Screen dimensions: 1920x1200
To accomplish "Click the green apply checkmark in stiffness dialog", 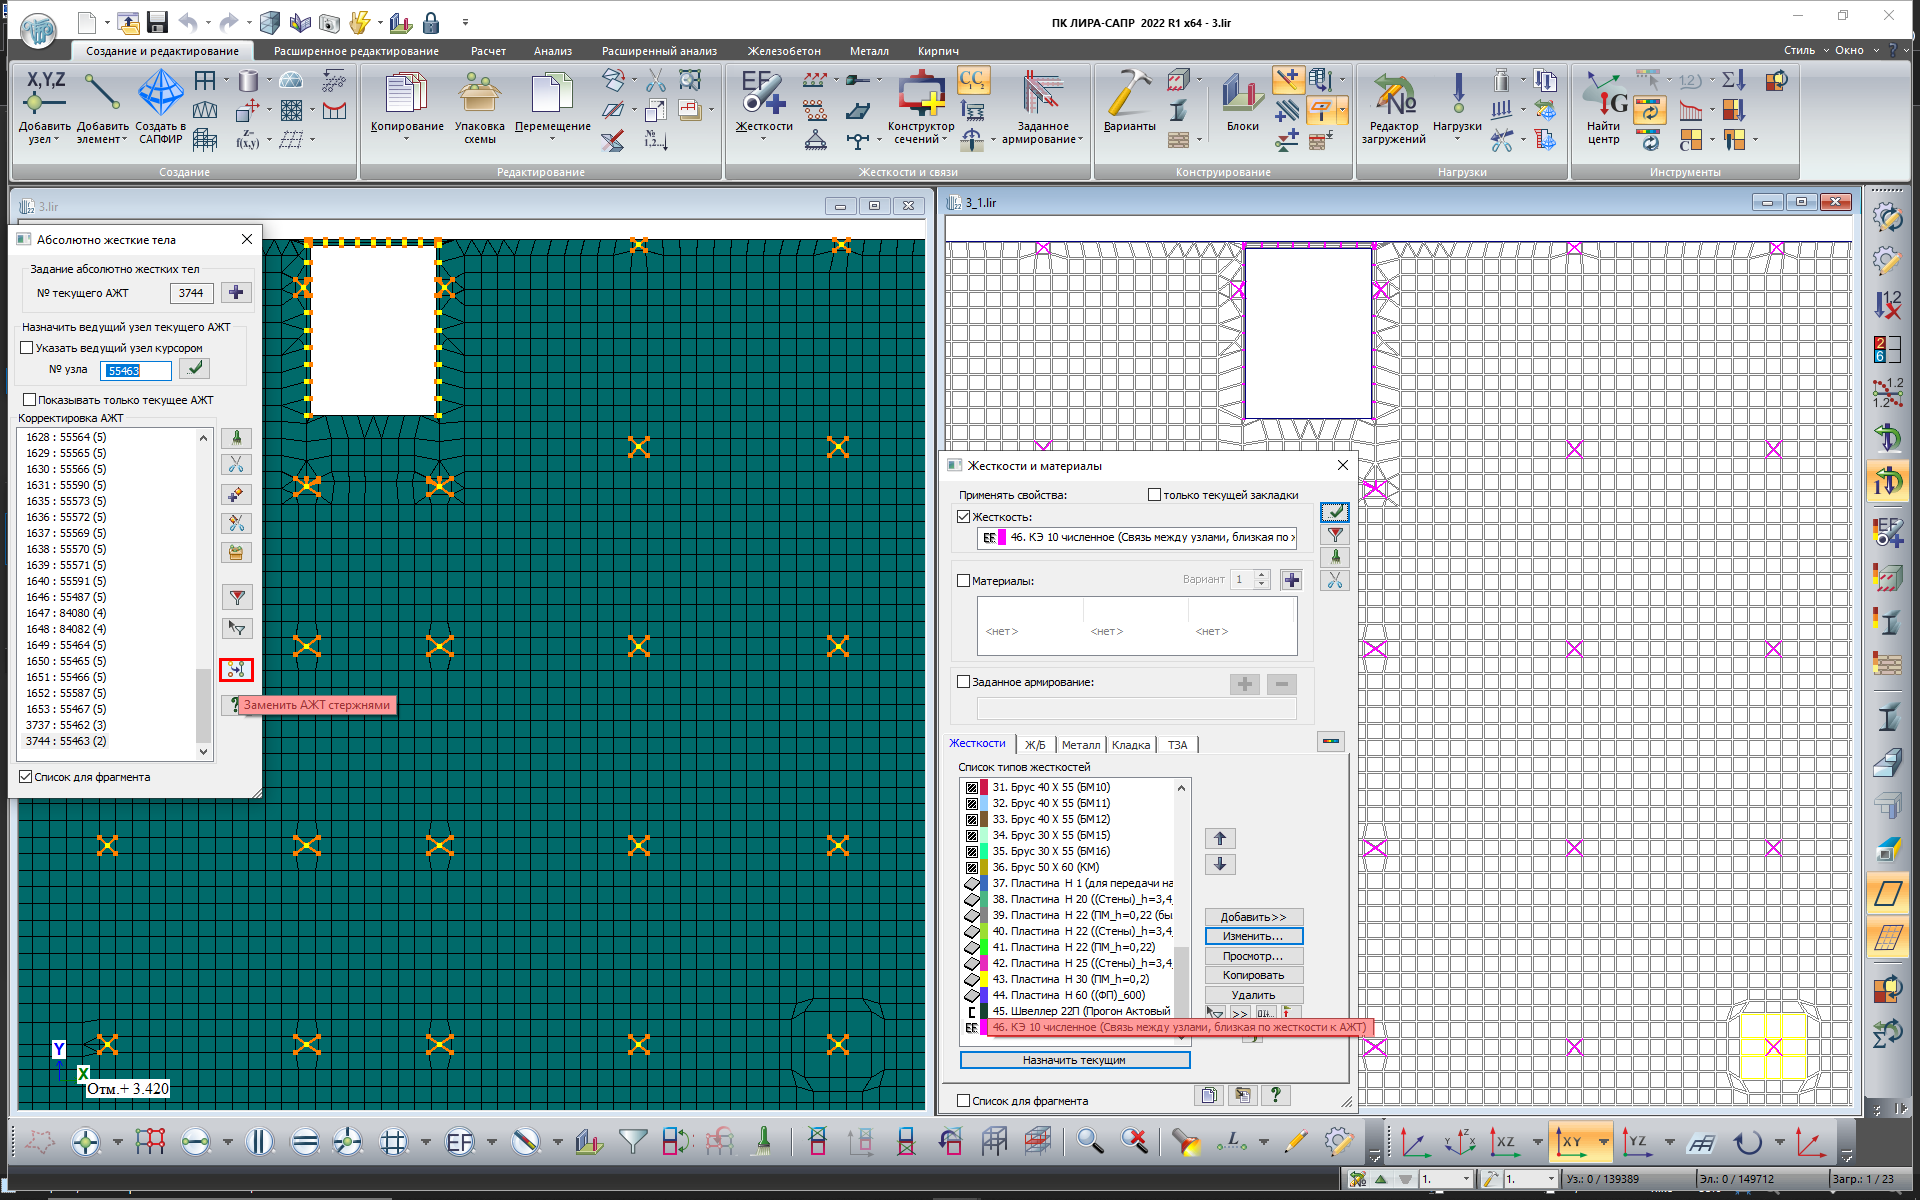I will tap(1334, 512).
